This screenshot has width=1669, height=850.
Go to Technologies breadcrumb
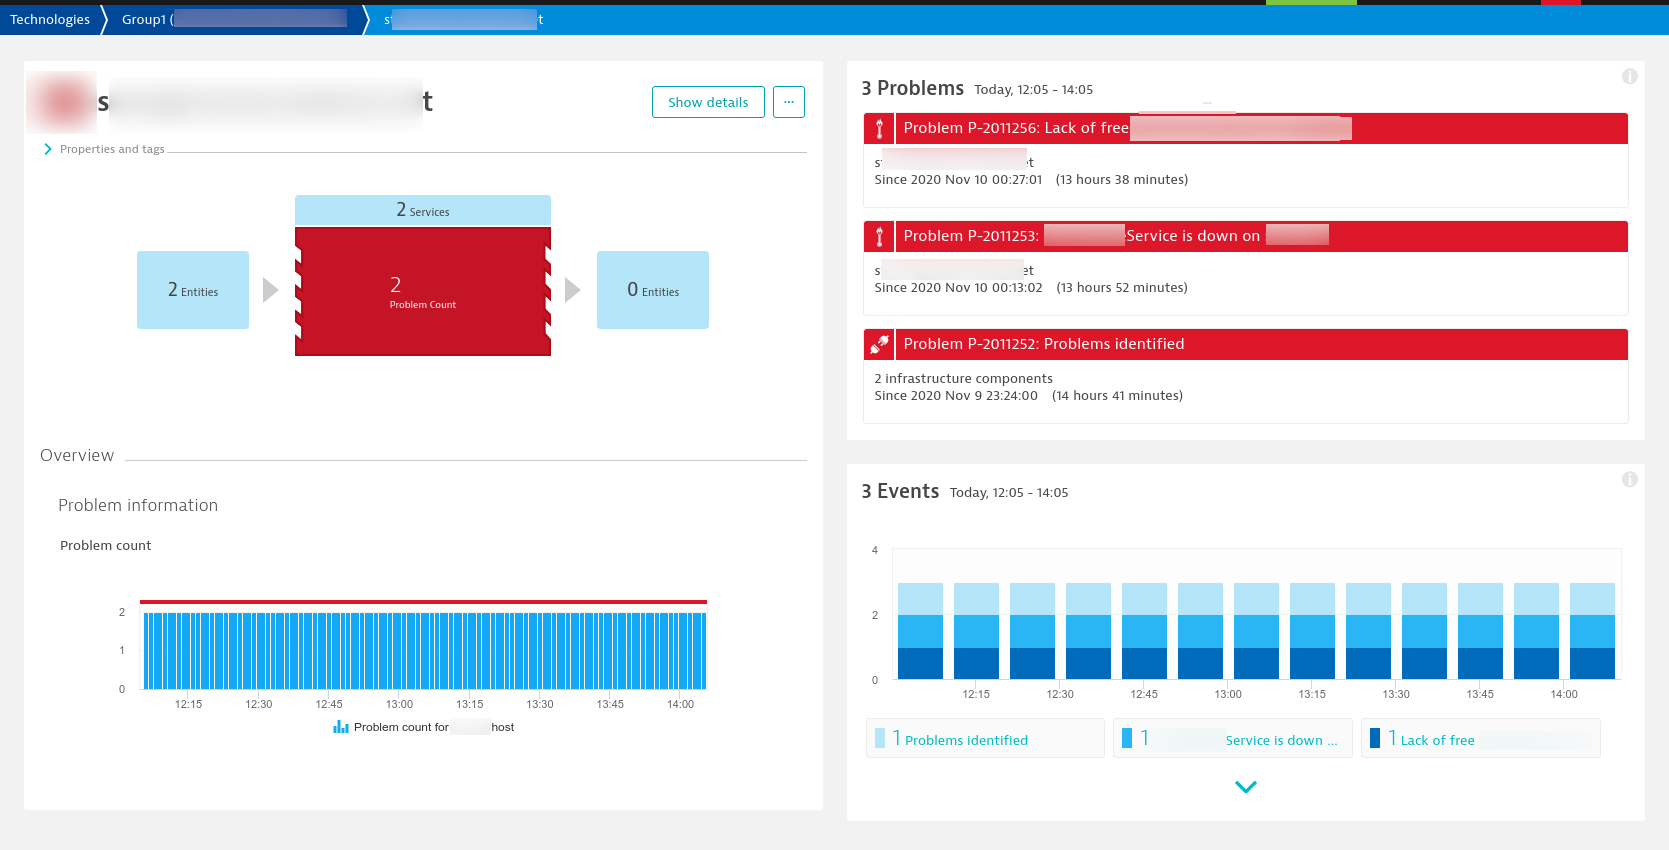pyautogui.click(x=50, y=19)
